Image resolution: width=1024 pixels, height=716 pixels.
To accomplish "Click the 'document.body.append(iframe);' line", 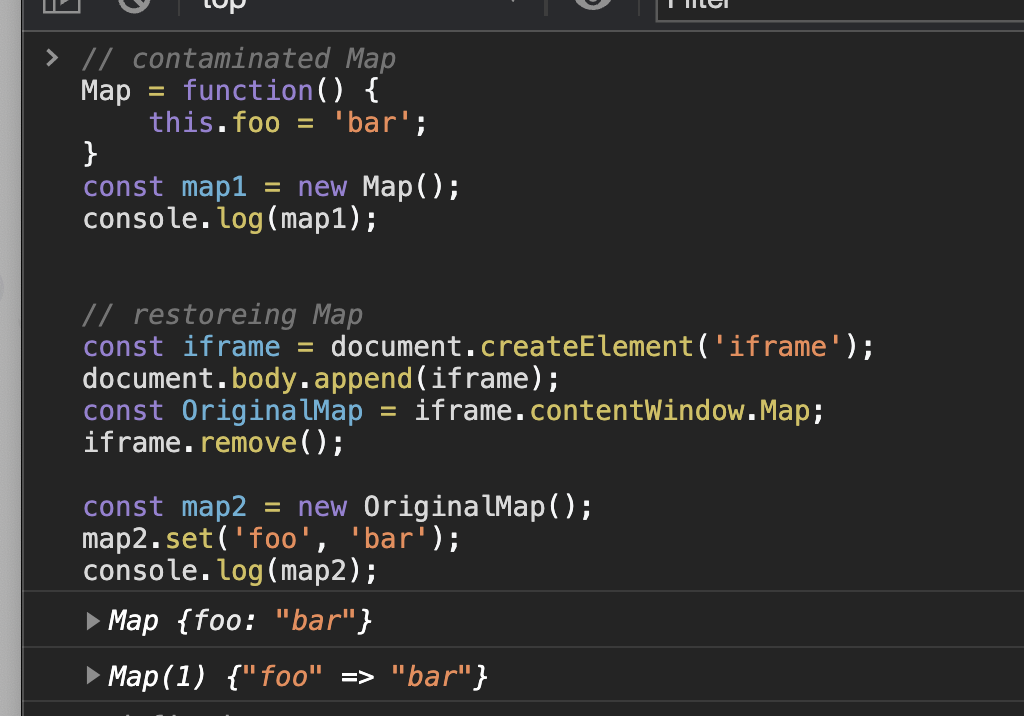I will [321, 379].
